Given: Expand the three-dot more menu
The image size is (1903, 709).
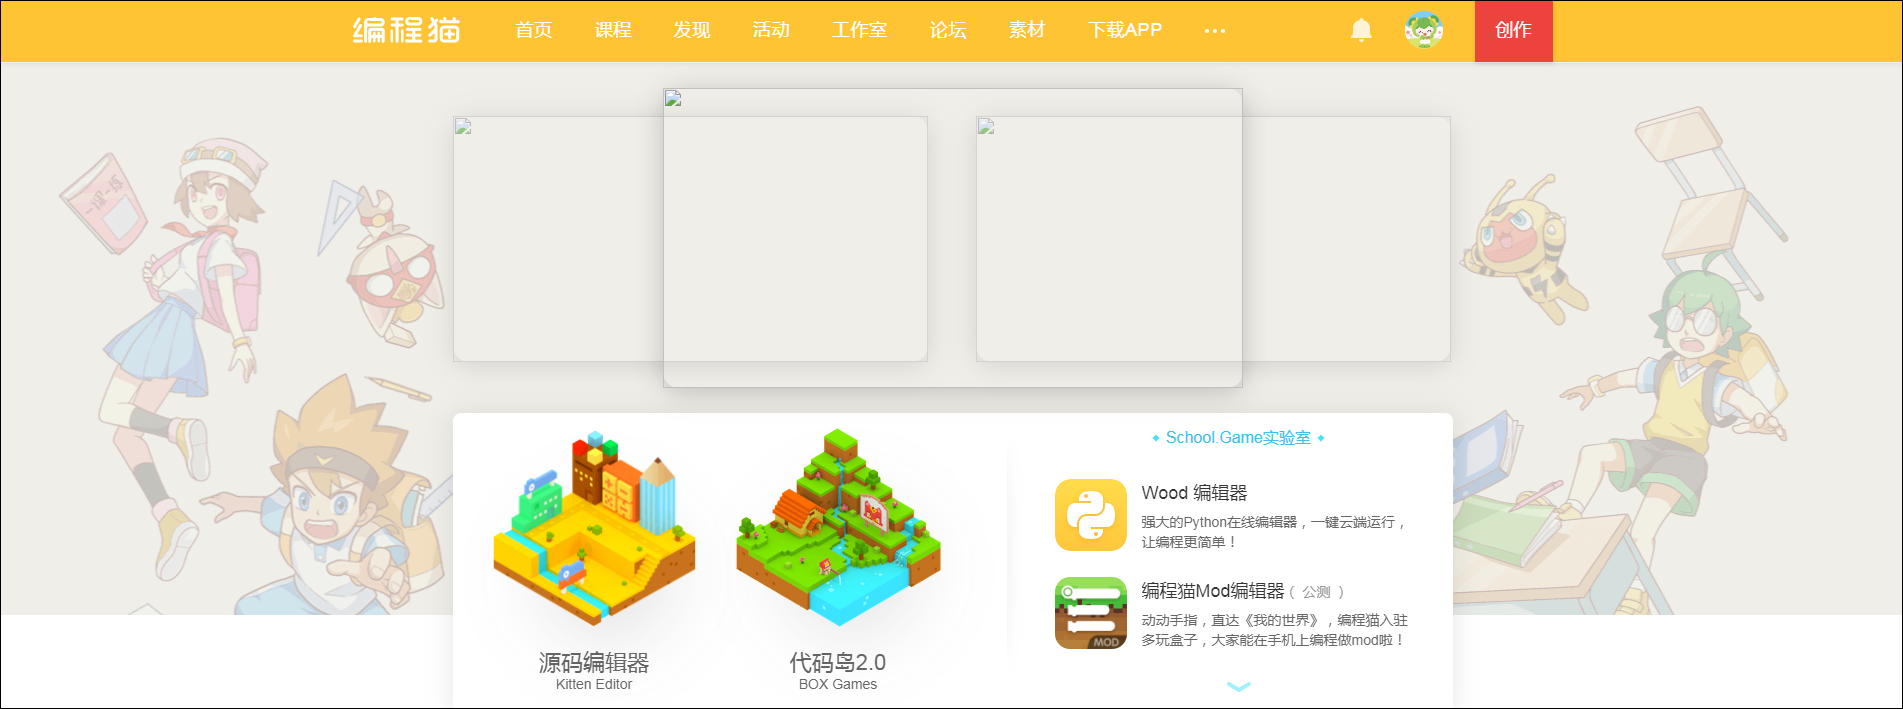Looking at the screenshot, I should tap(1215, 31).
